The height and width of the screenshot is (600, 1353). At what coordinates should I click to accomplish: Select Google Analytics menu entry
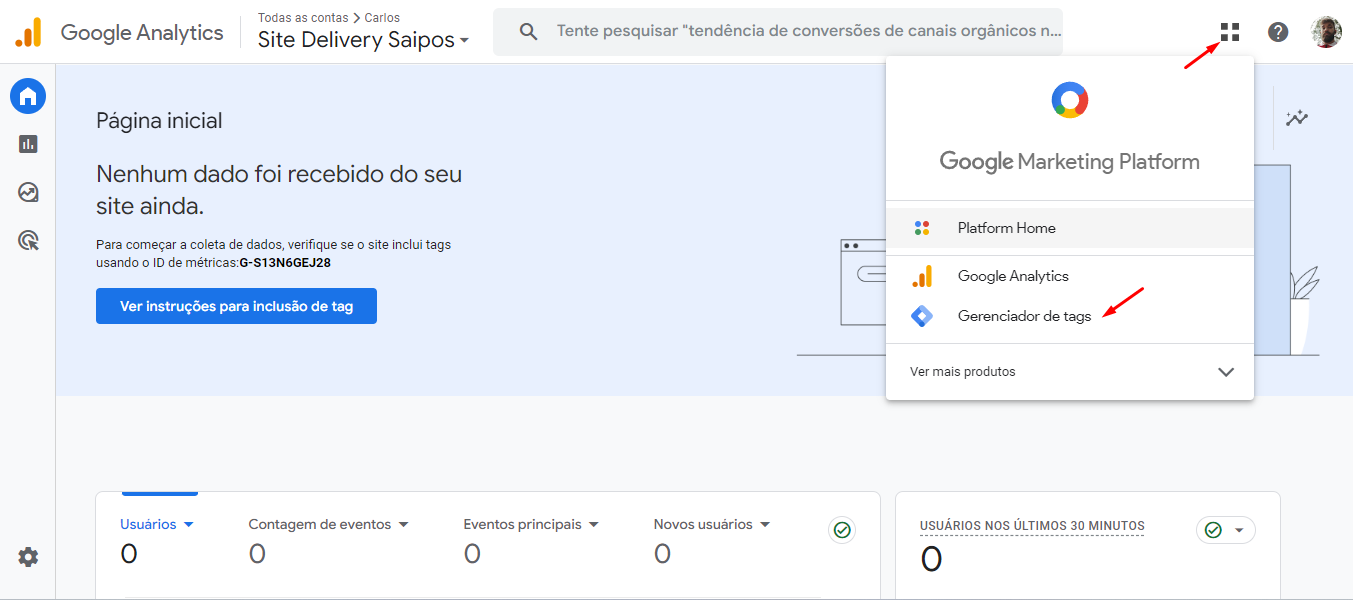(1070, 276)
